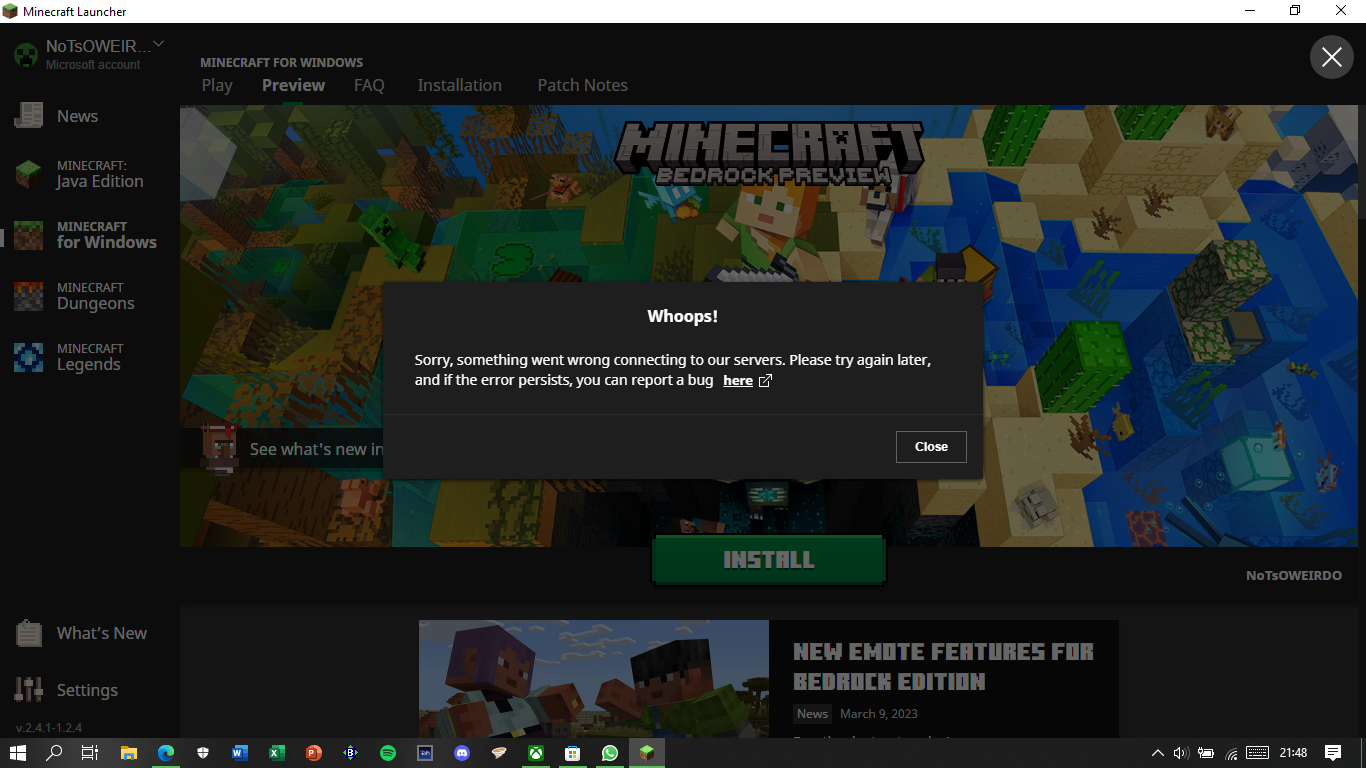Show hidden system tray icons
This screenshot has height=768, width=1366.
(1158, 753)
